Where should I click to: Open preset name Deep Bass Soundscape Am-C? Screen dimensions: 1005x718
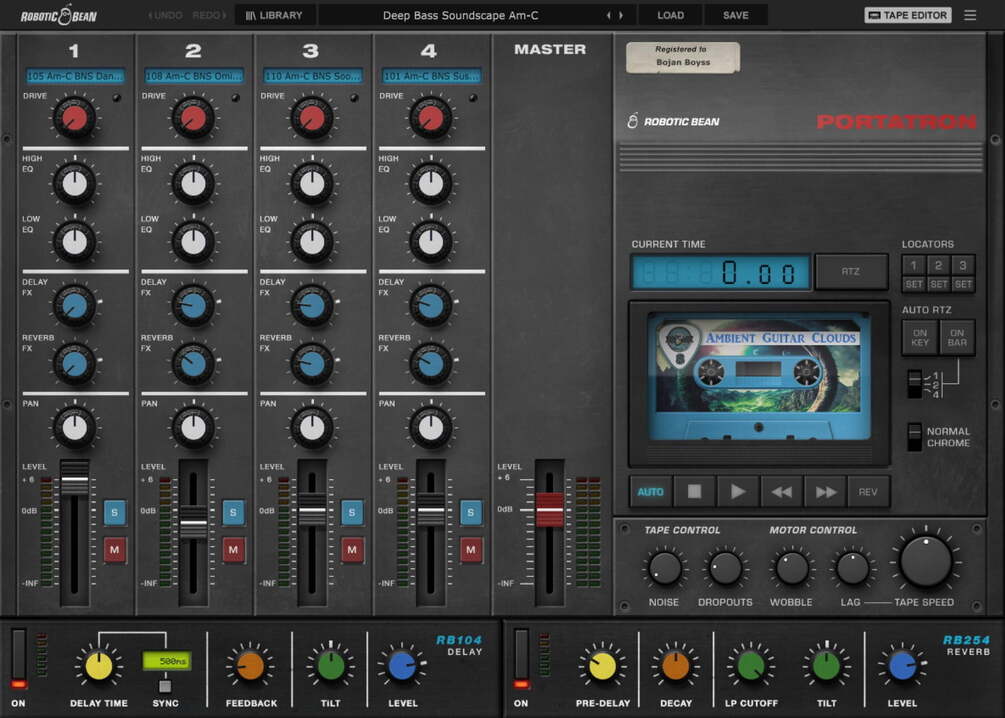pos(460,15)
